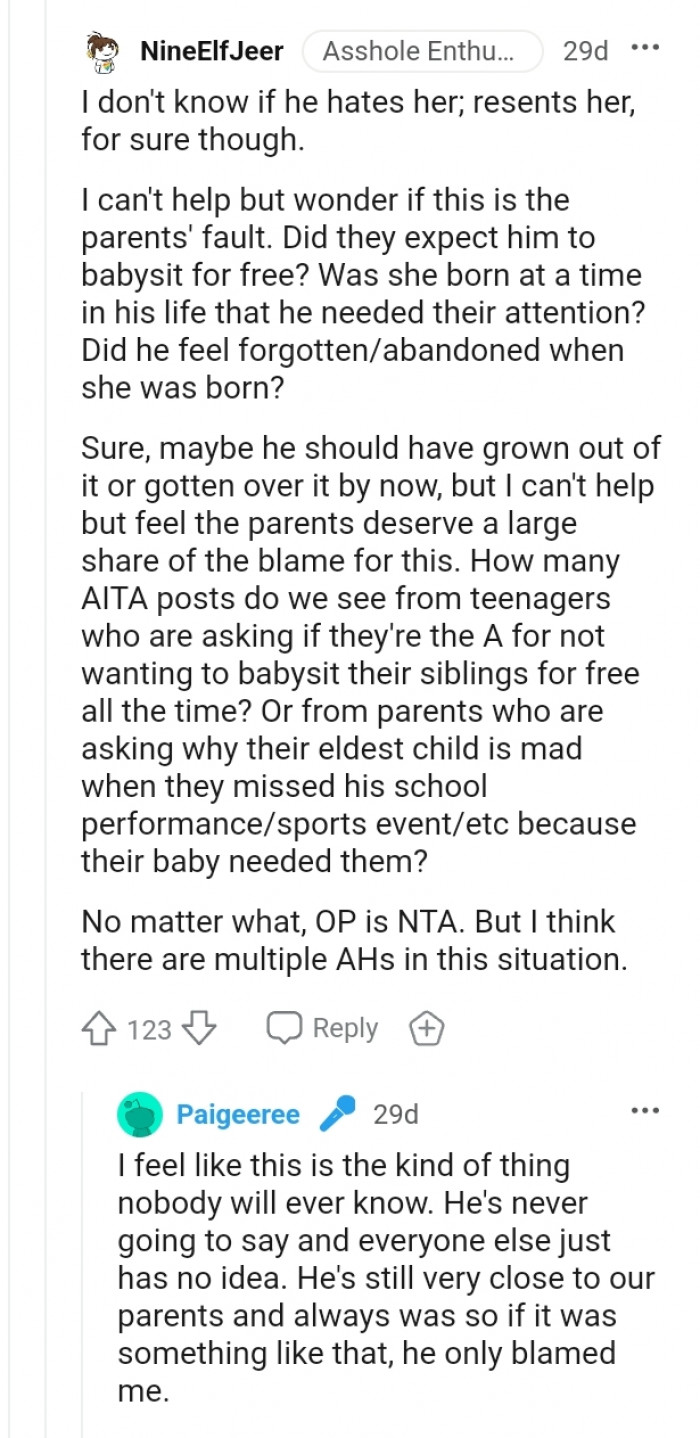Click NineElfJeer's avatar
The image size is (700, 1438).
pos(100,51)
